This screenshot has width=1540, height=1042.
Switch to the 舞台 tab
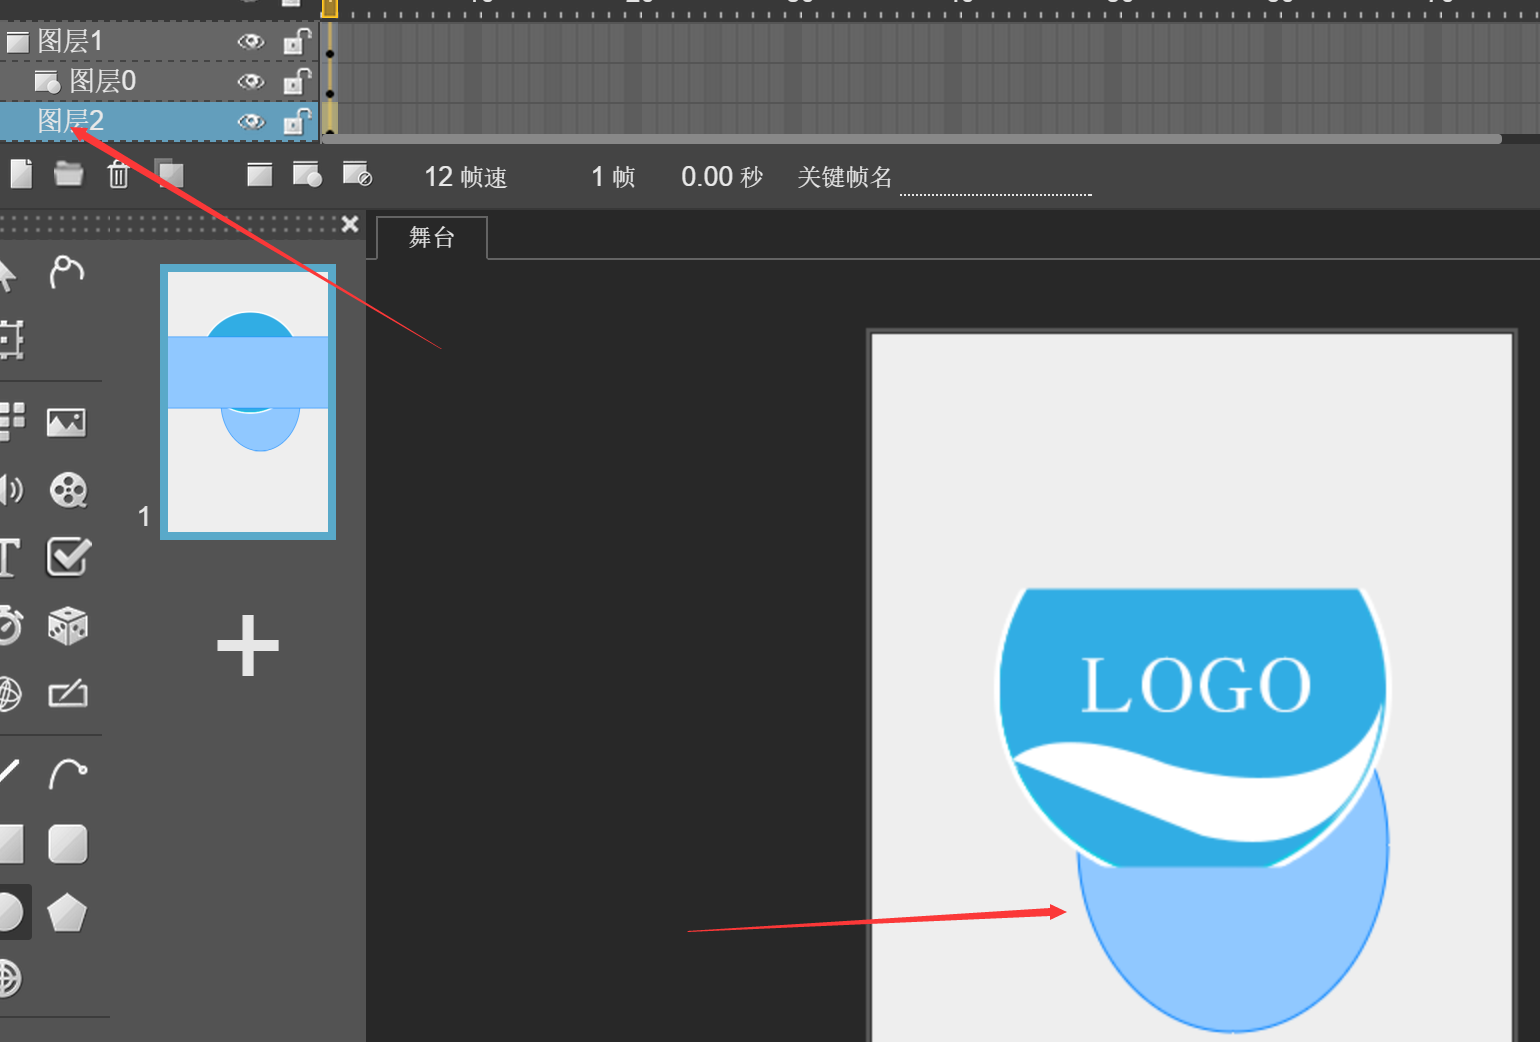click(x=432, y=238)
